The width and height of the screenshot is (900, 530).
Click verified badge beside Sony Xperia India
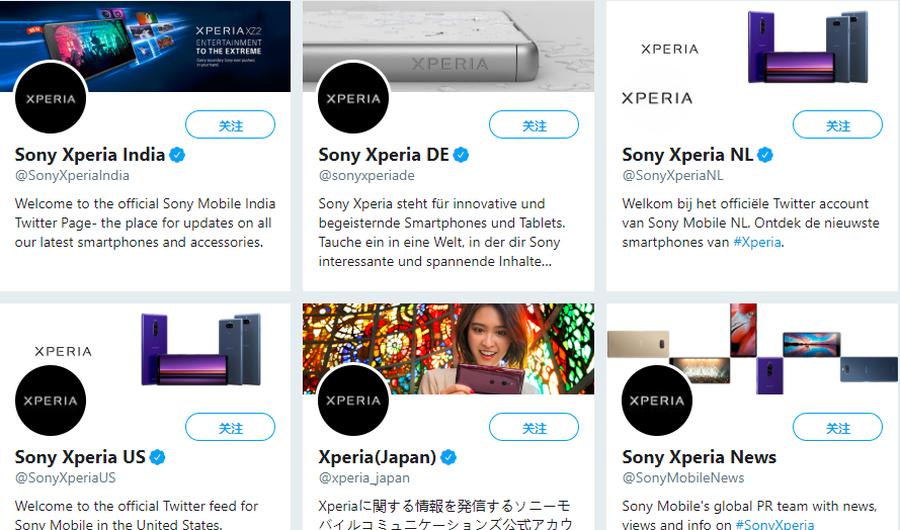[x=177, y=155]
